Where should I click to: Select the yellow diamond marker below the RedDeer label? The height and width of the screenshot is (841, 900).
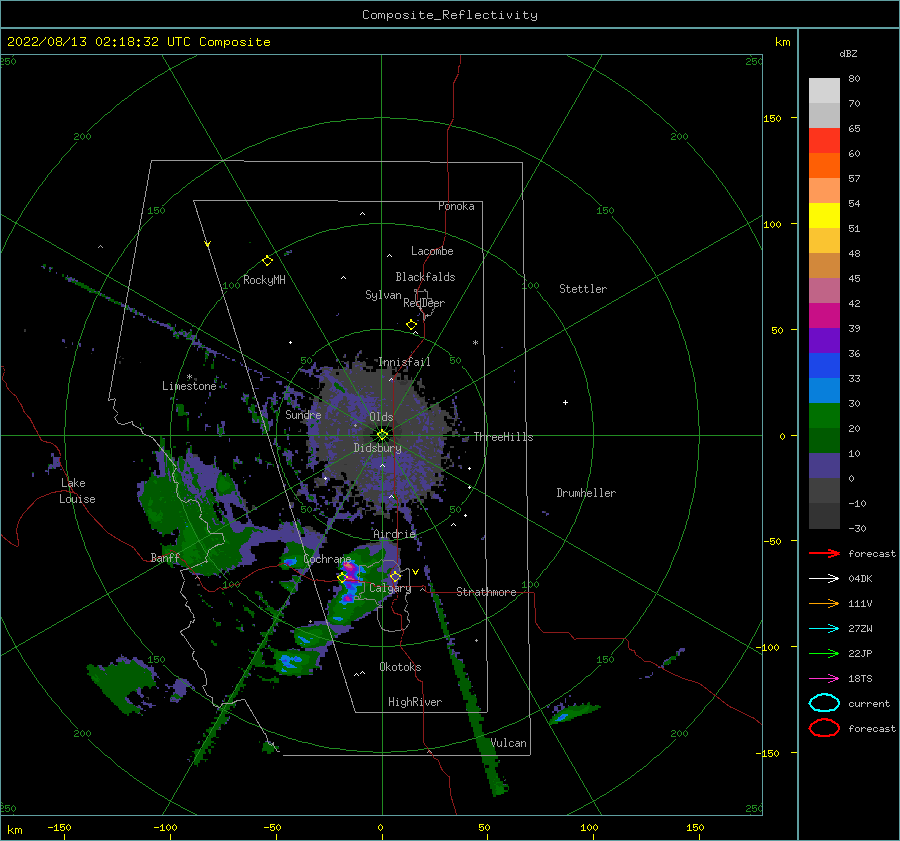(411, 325)
